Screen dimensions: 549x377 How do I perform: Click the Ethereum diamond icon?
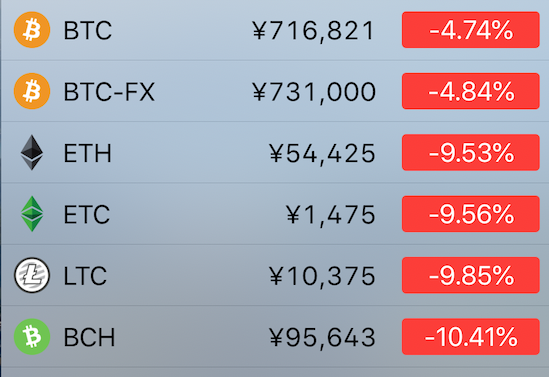pos(32,153)
